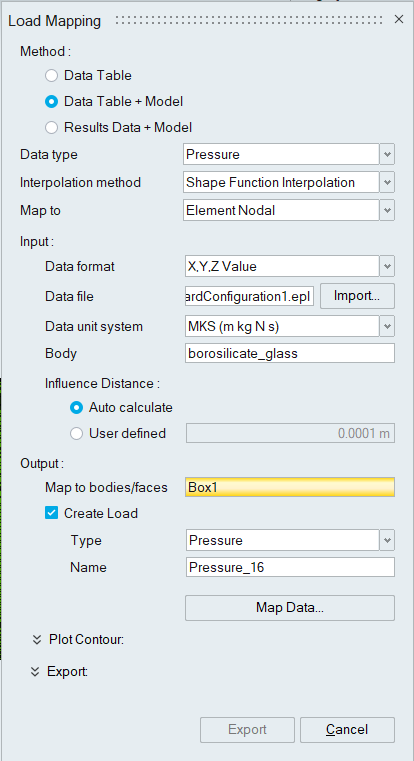414x761 pixels.
Task: Select the Data Table method
Action: click(51, 76)
